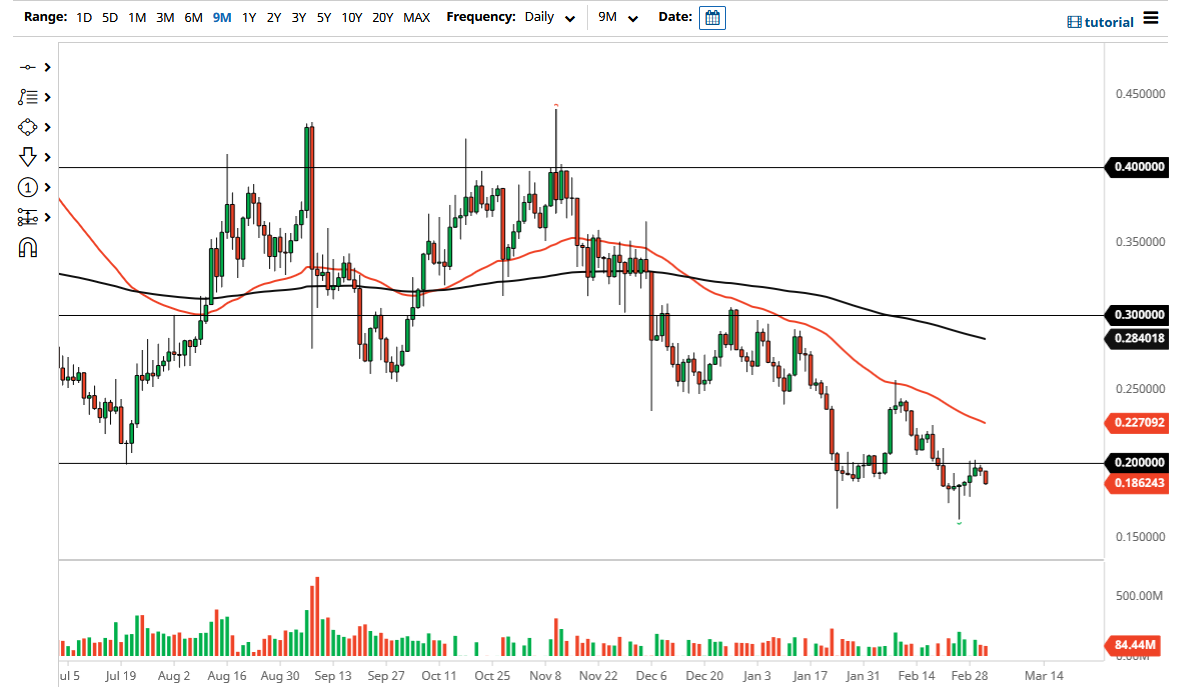Select the 5D range option

109,17
